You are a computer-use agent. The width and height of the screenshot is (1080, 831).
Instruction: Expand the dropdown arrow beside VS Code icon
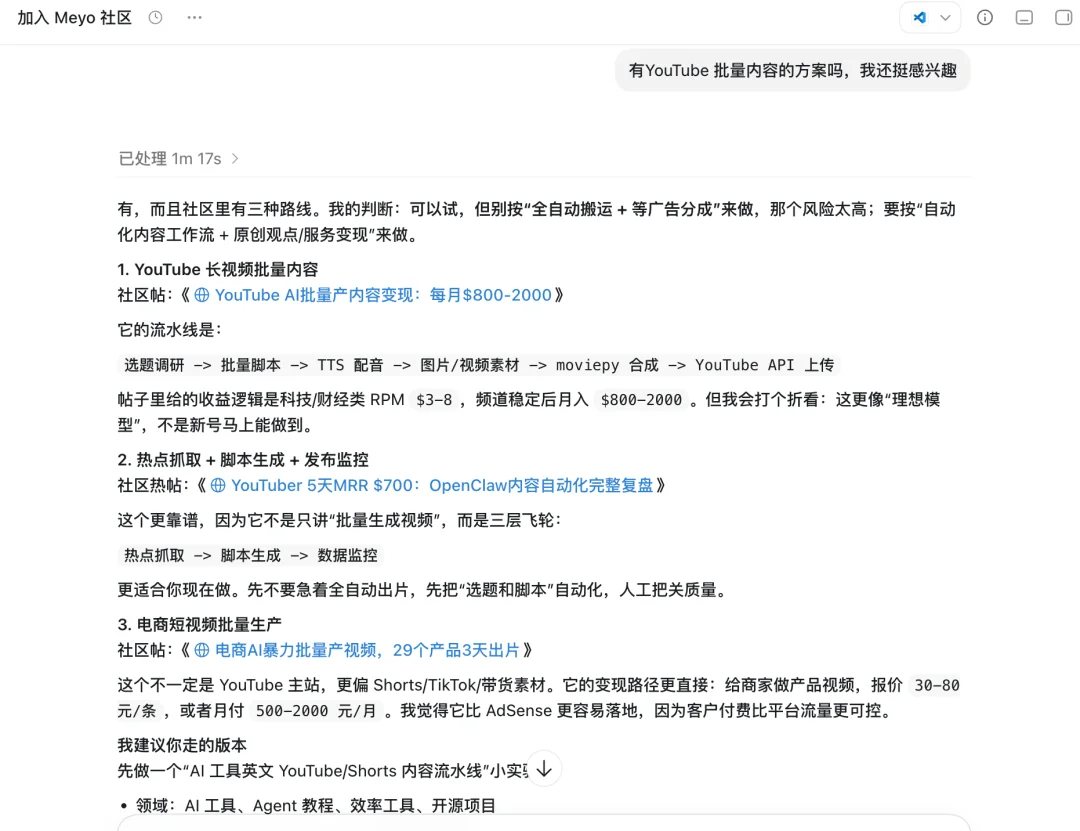tap(946, 18)
